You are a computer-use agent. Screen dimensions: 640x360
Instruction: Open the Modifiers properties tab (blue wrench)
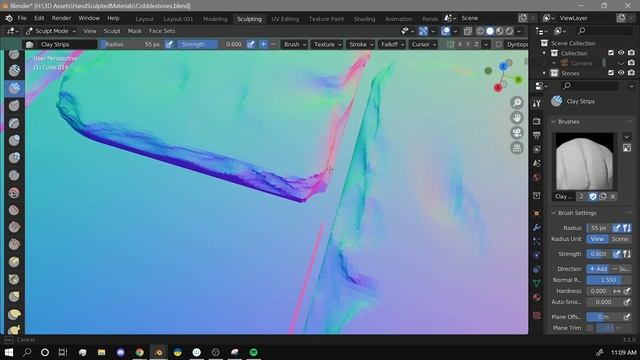tap(537, 227)
